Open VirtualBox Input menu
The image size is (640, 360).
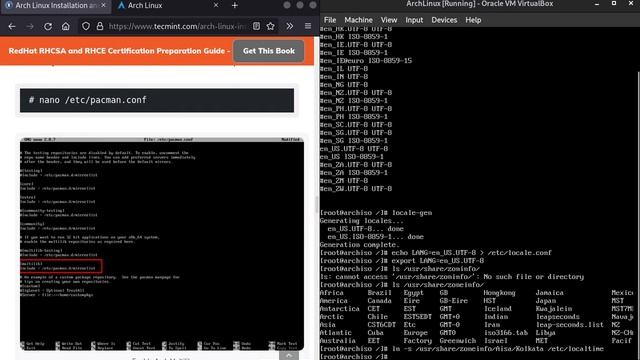(414, 20)
